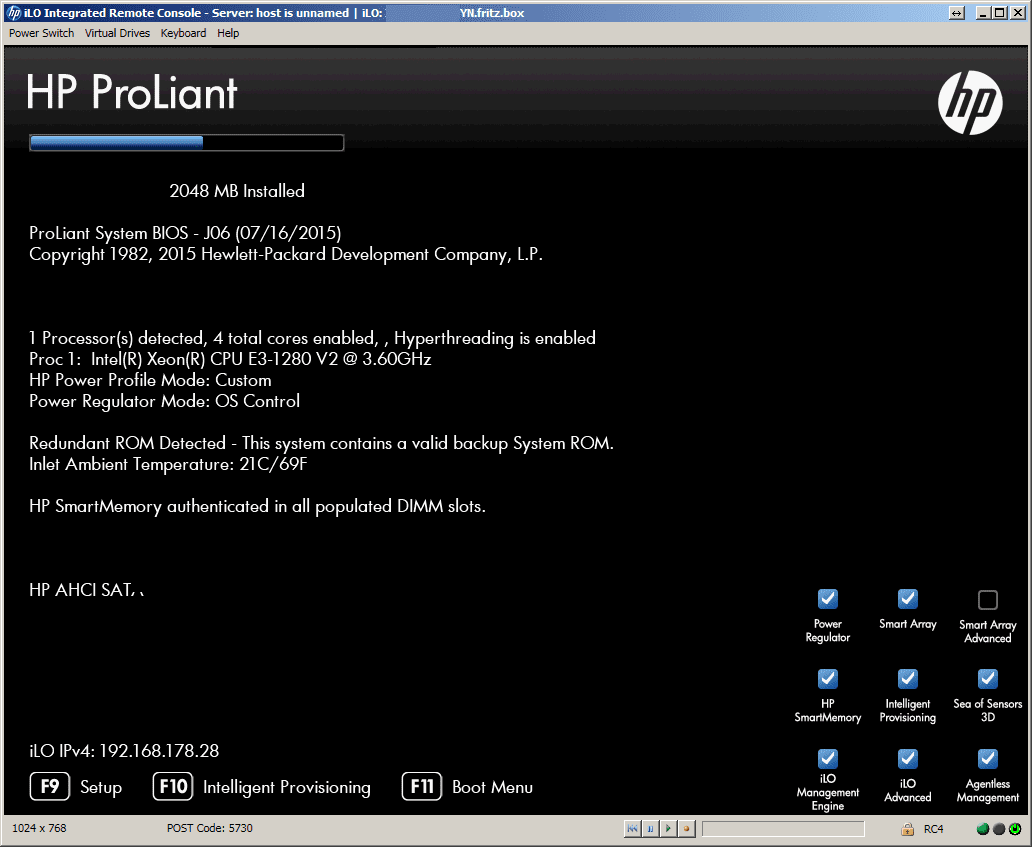This screenshot has height=847, width=1032.
Task: Click the iLO IPv4 address text
Action: (124, 751)
